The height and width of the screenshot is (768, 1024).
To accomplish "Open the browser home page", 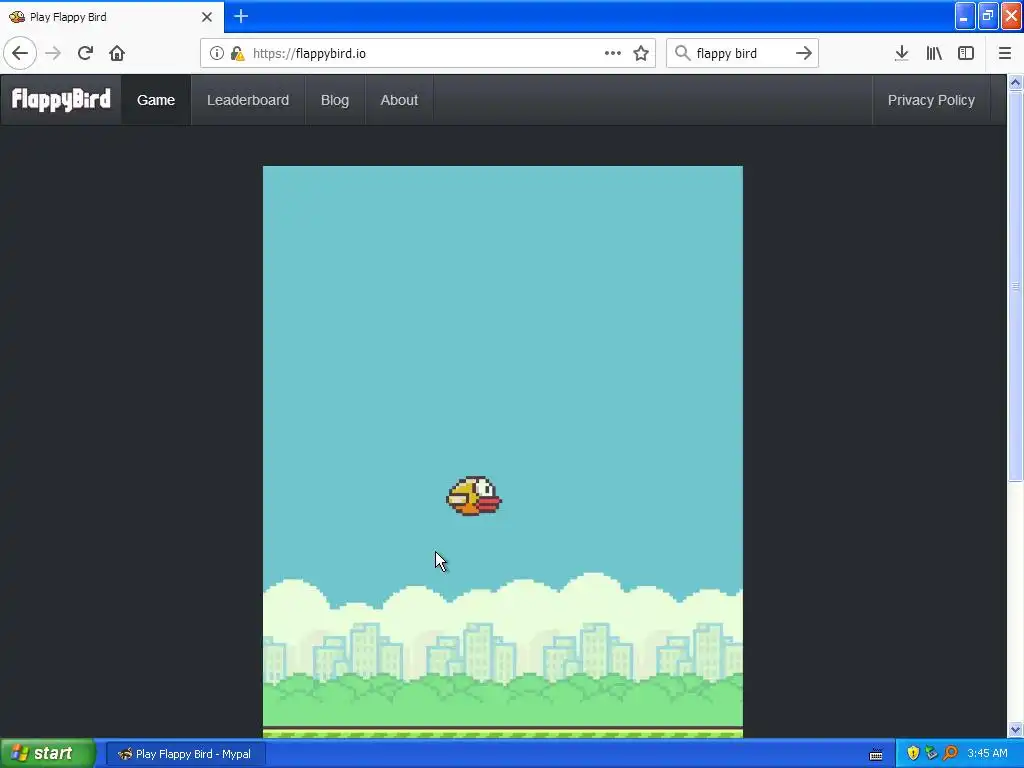I will pyautogui.click(x=117, y=53).
